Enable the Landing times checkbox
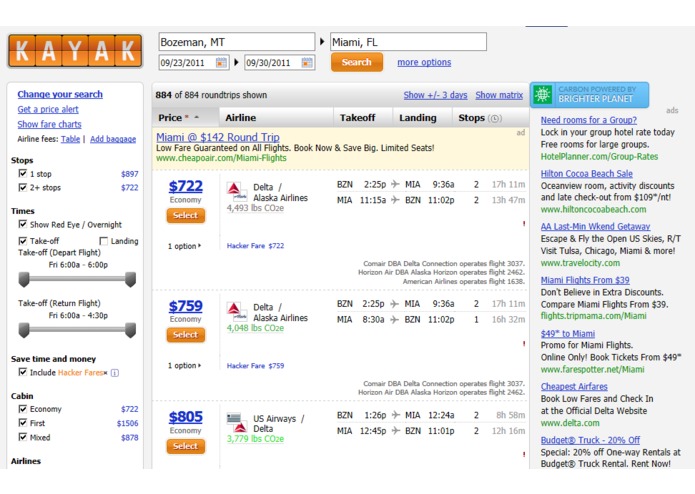This screenshot has width=695, height=494. 104,241
